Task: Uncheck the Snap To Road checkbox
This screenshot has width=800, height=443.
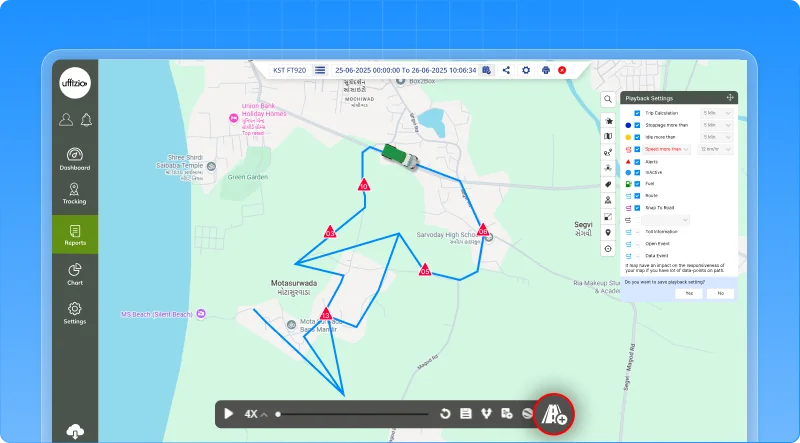Action: (637, 208)
